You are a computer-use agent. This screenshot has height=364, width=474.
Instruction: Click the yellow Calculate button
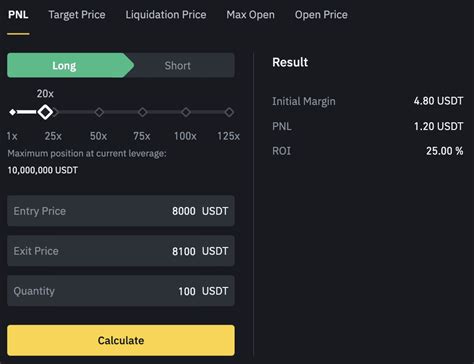click(121, 340)
